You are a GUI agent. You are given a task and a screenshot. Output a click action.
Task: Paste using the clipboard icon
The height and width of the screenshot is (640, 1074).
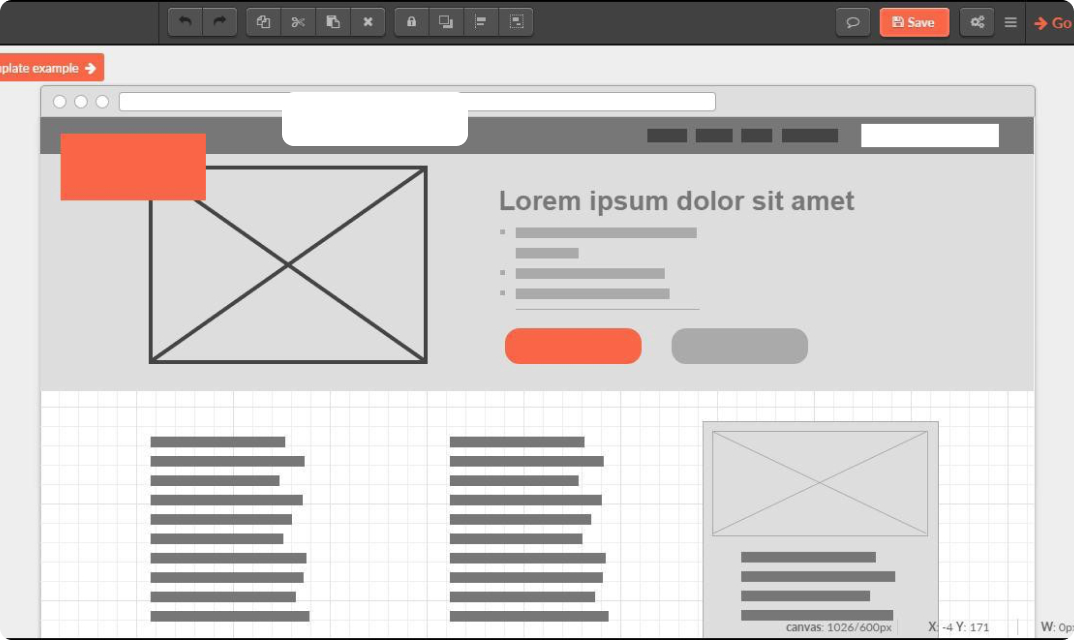(333, 22)
